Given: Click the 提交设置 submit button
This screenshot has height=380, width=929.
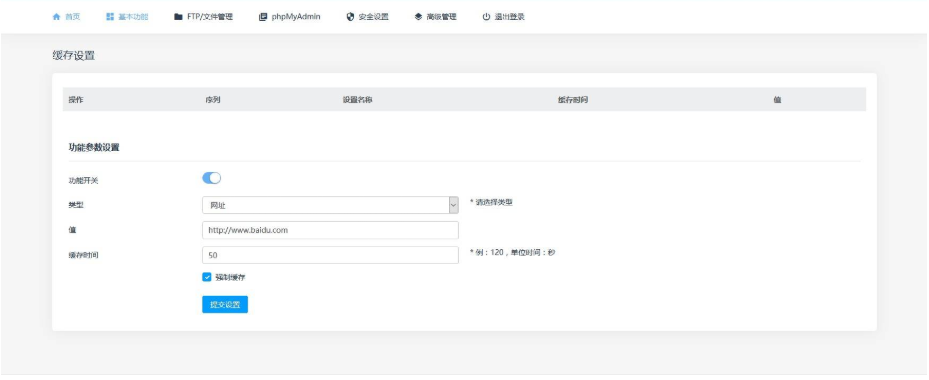Looking at the screenshot, I should 225,305.
